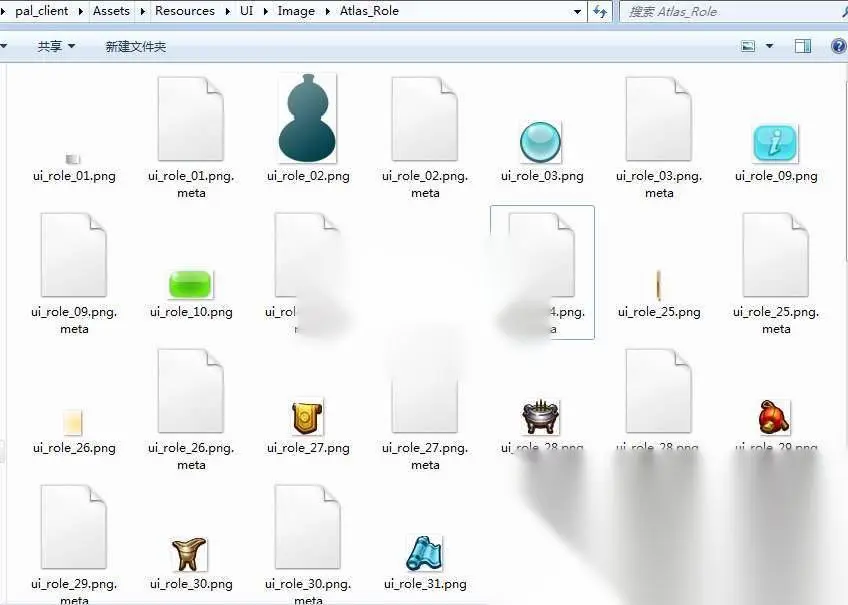
Task: Click the bronze goblet ui_role_30.png icon
Action: click(x=189, y=554)
